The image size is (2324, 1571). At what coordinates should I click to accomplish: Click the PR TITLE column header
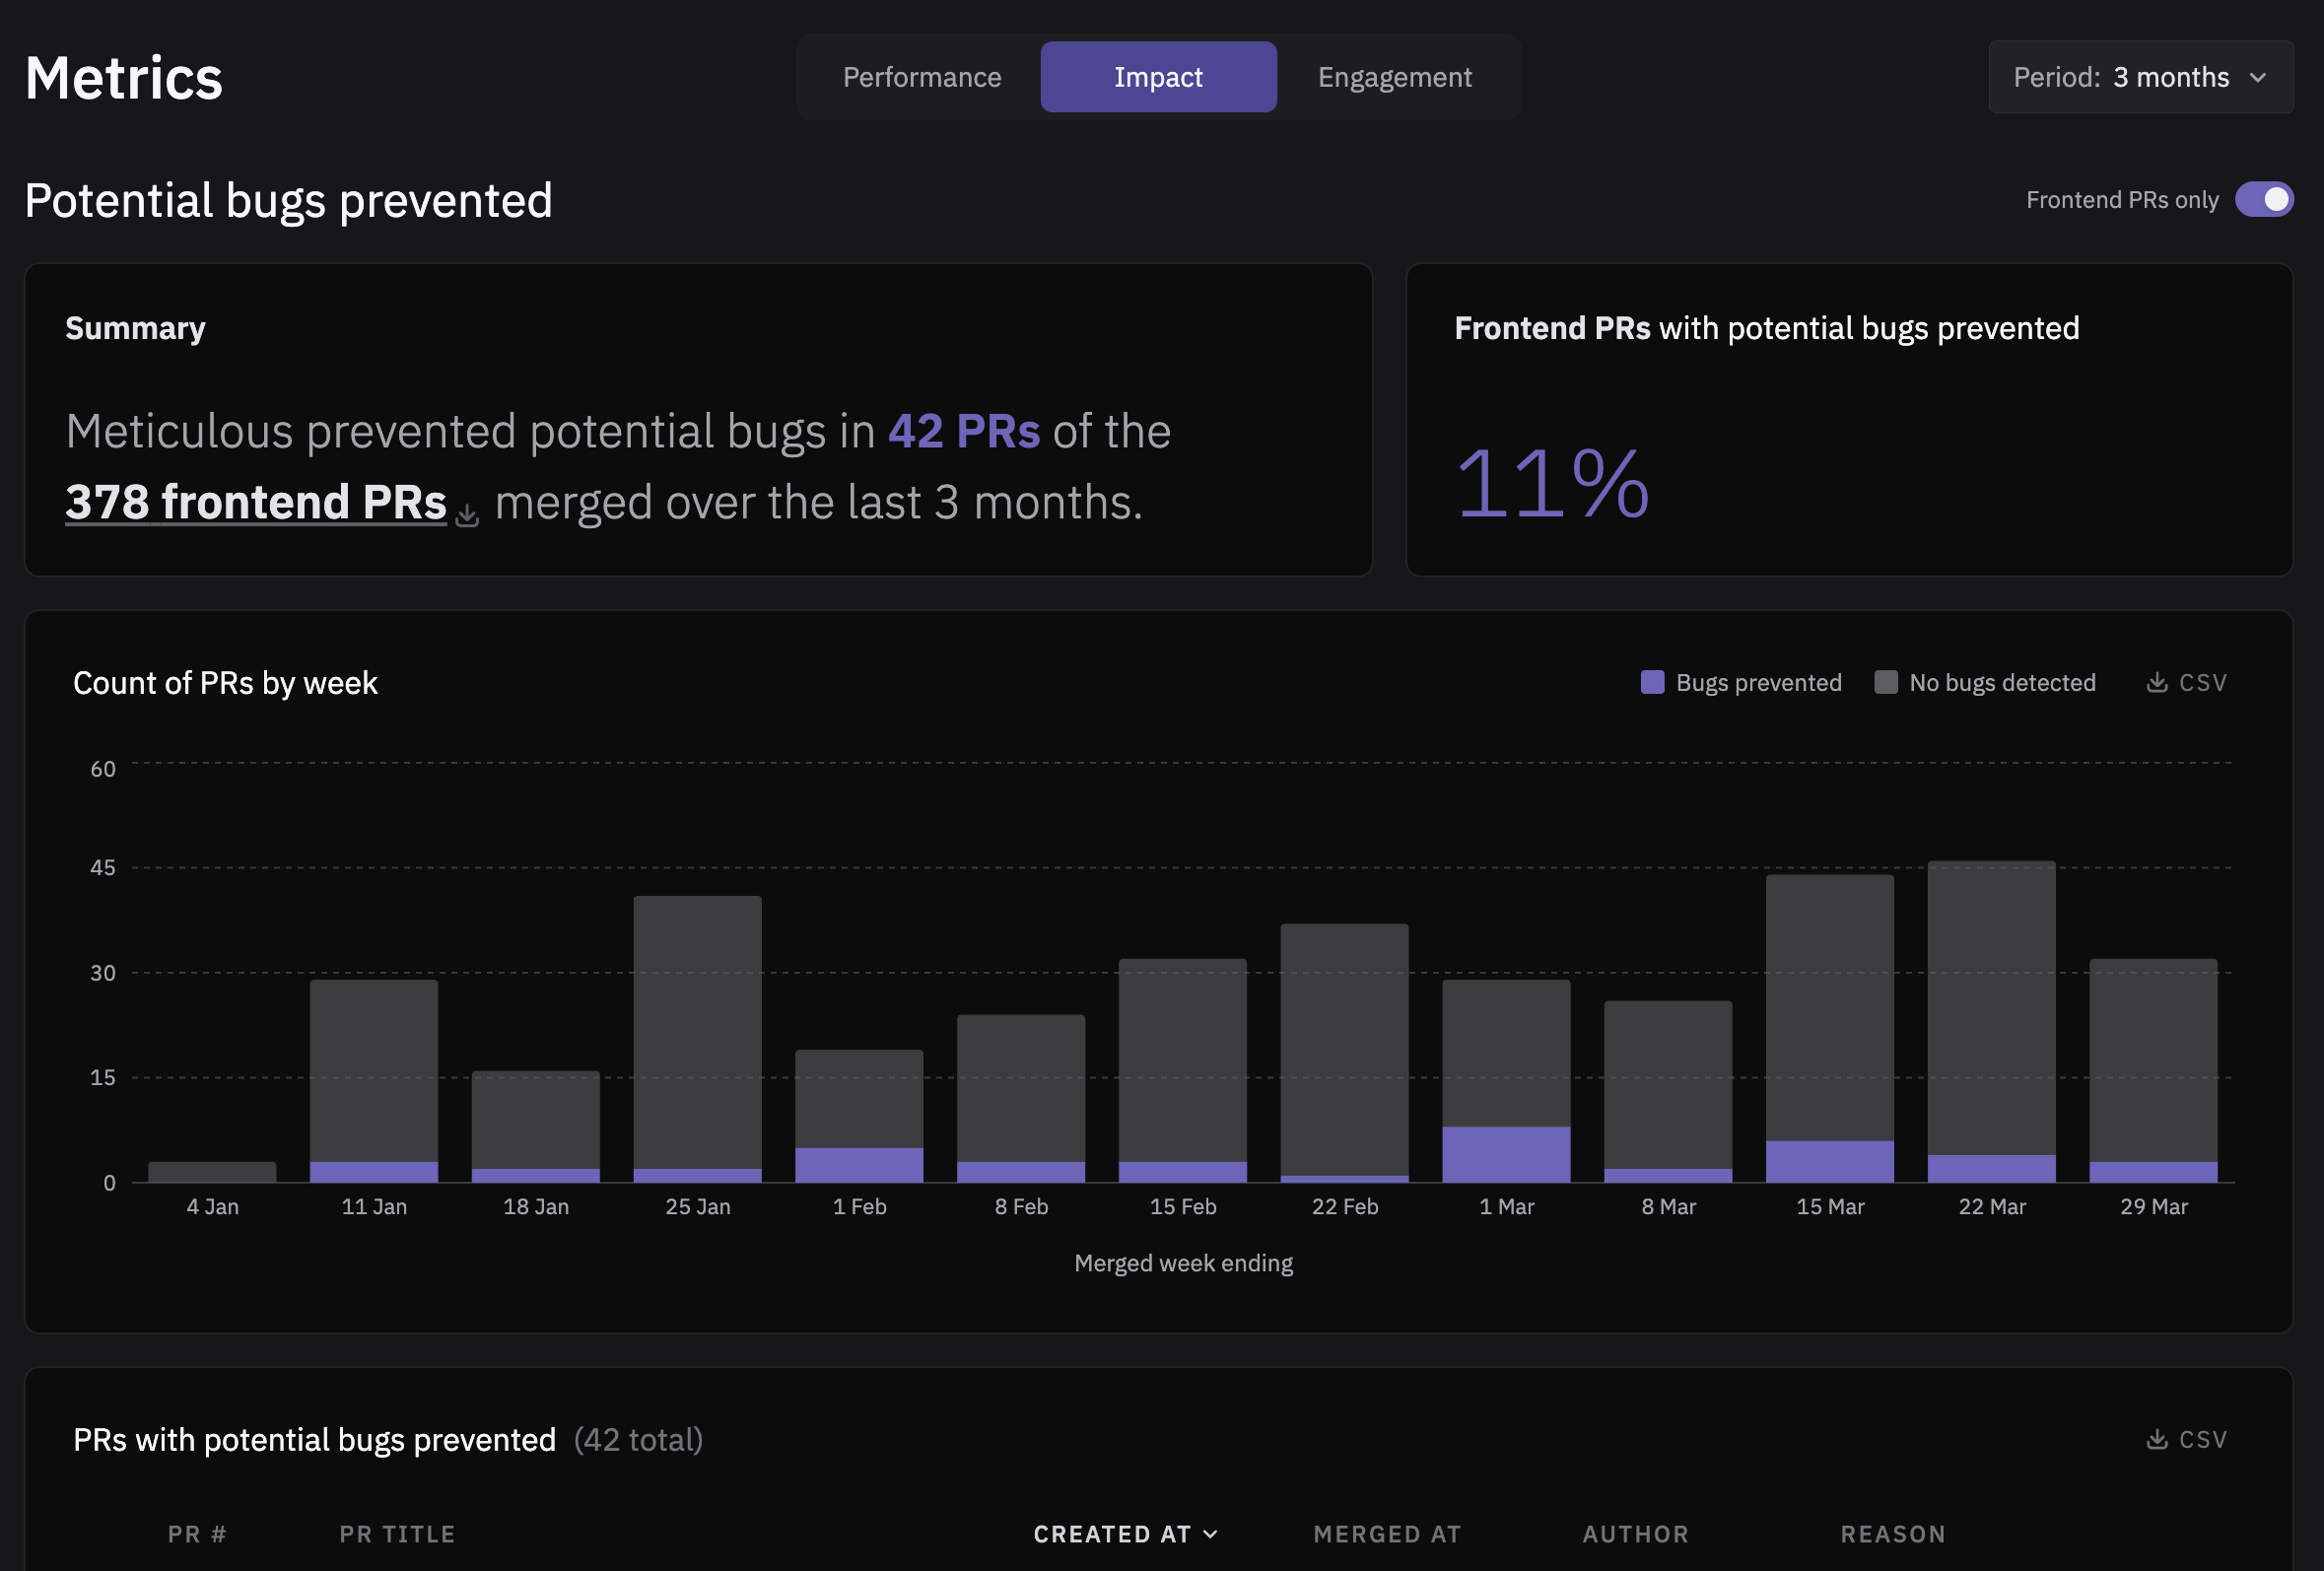point(397,1534)
